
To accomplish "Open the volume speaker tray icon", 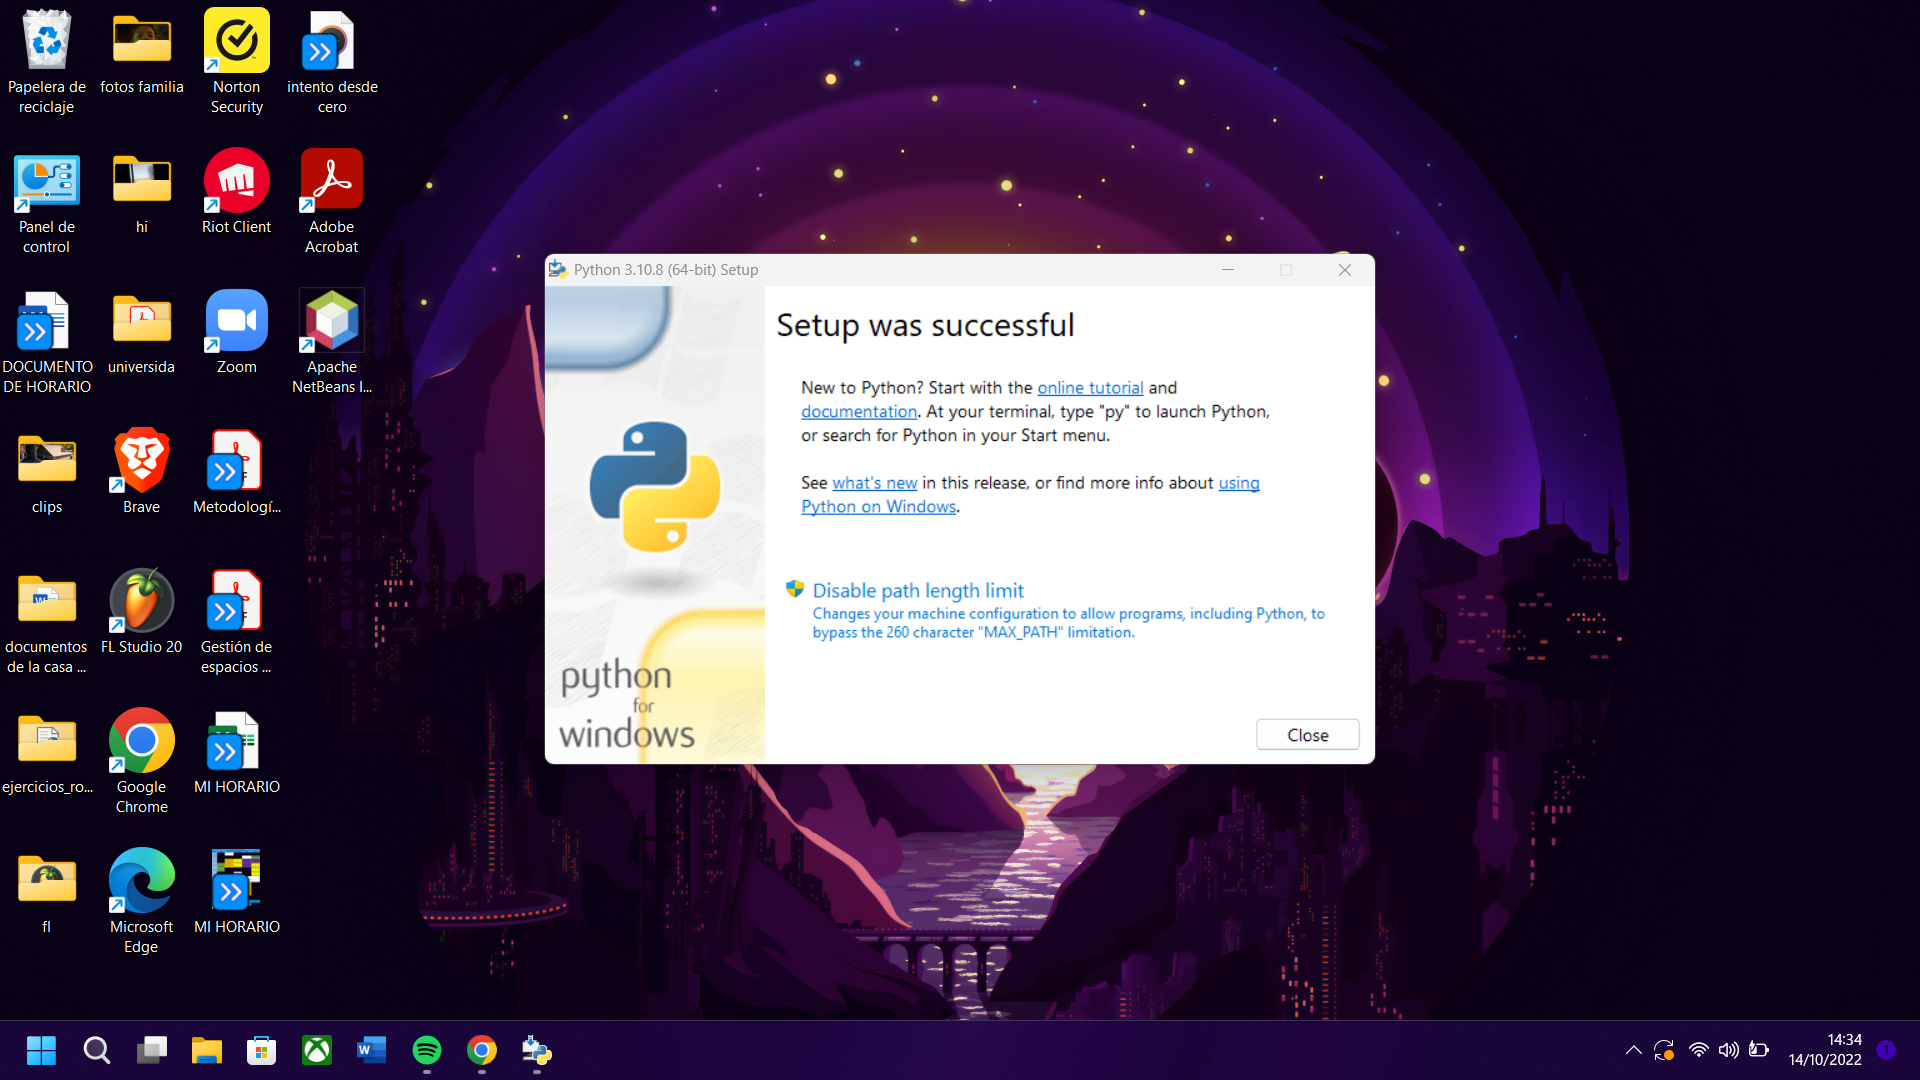I will tap(1728, 1050).
